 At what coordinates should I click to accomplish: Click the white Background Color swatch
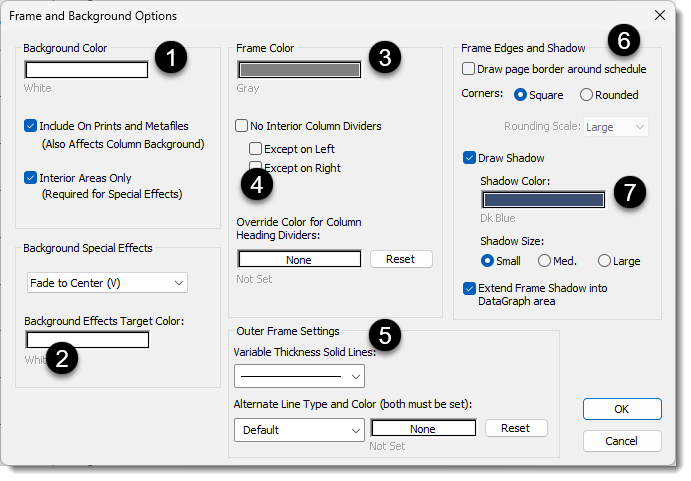pos(86,70)
